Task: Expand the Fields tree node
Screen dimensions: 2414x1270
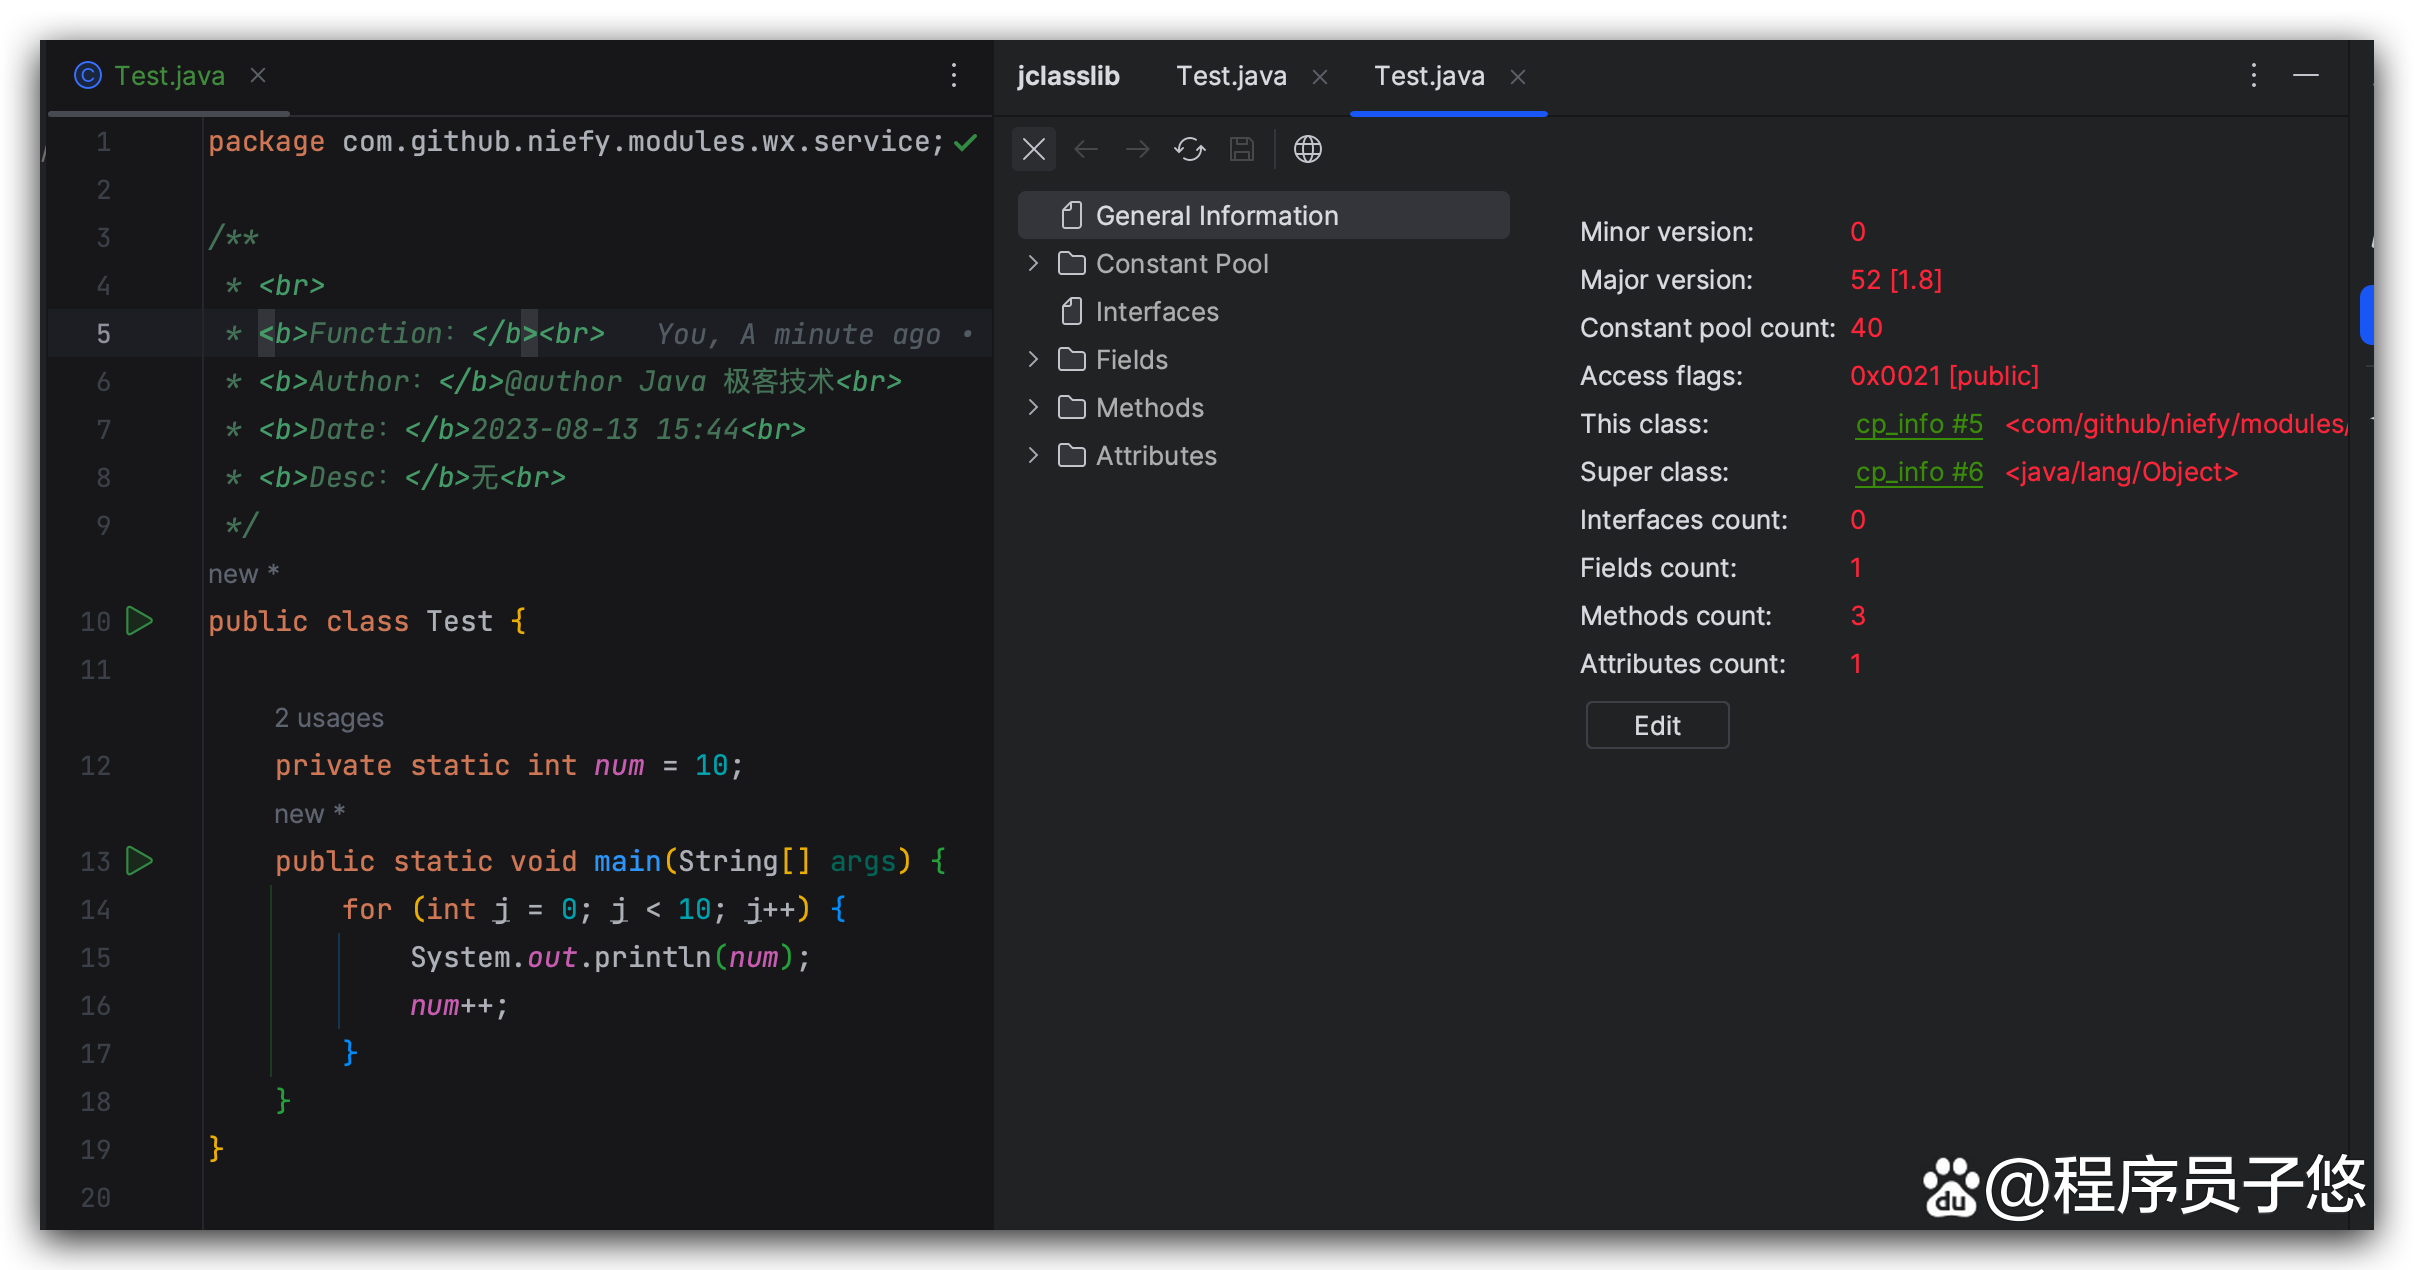Action: click(1034, 359)
